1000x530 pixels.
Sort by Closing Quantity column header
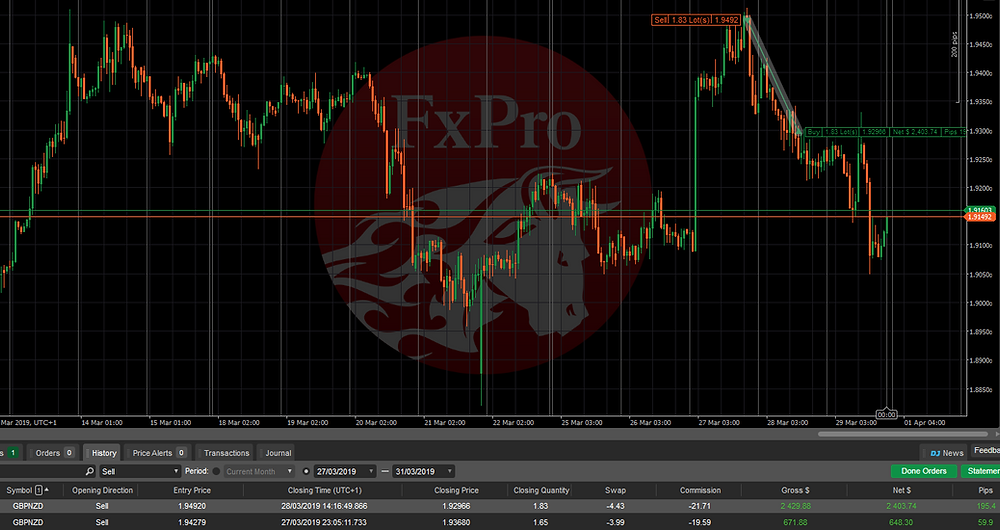coord(541,490)
